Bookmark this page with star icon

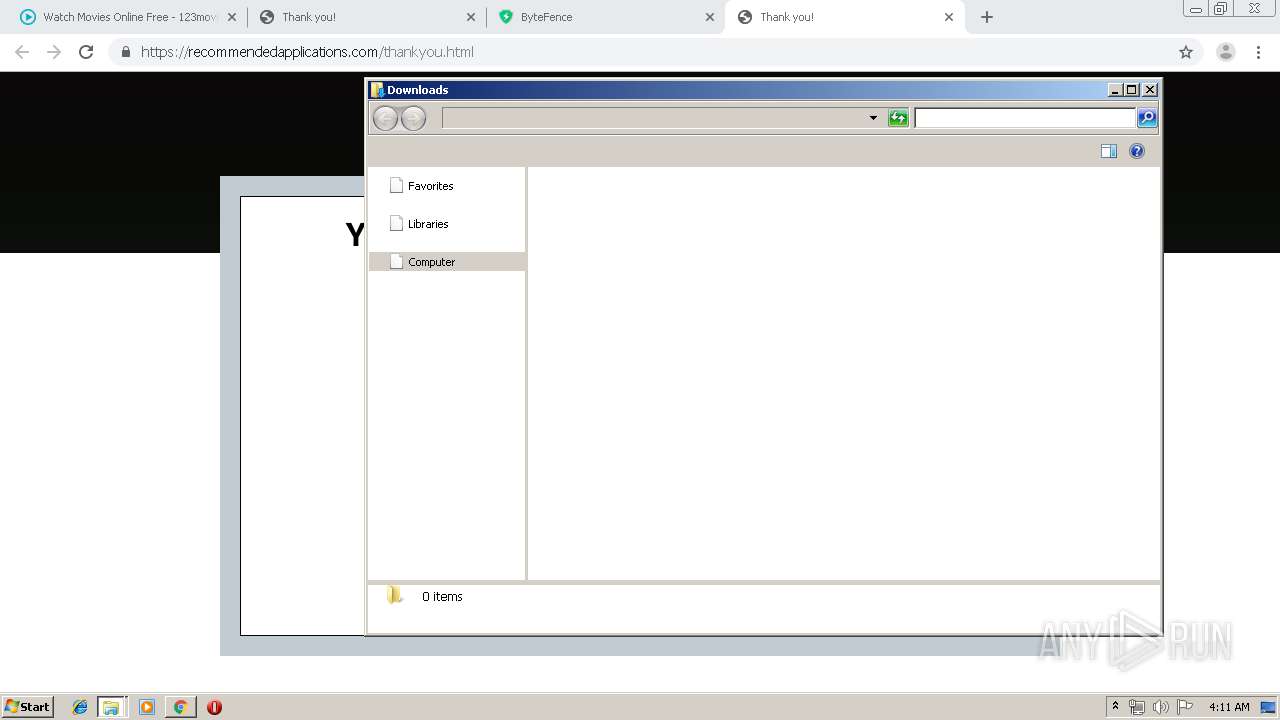[1186, 52]
